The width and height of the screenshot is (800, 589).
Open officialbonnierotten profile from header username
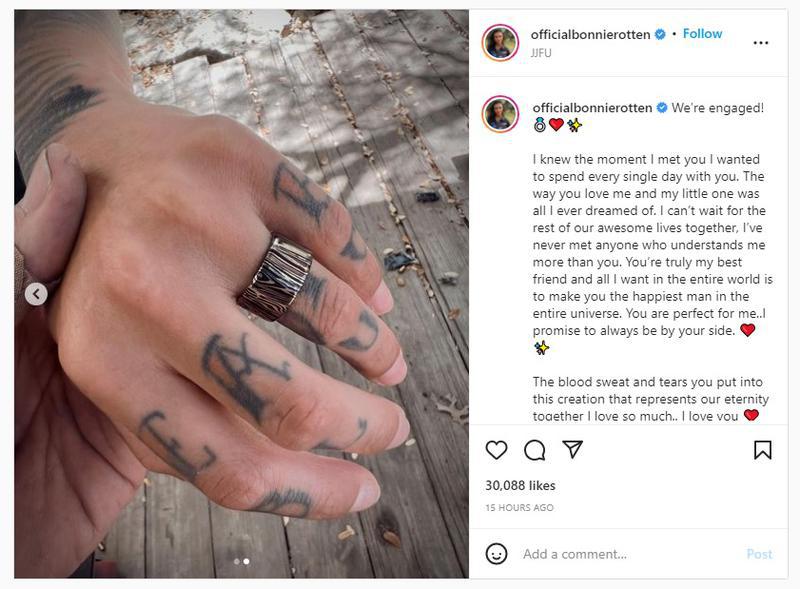pos(590,35)
